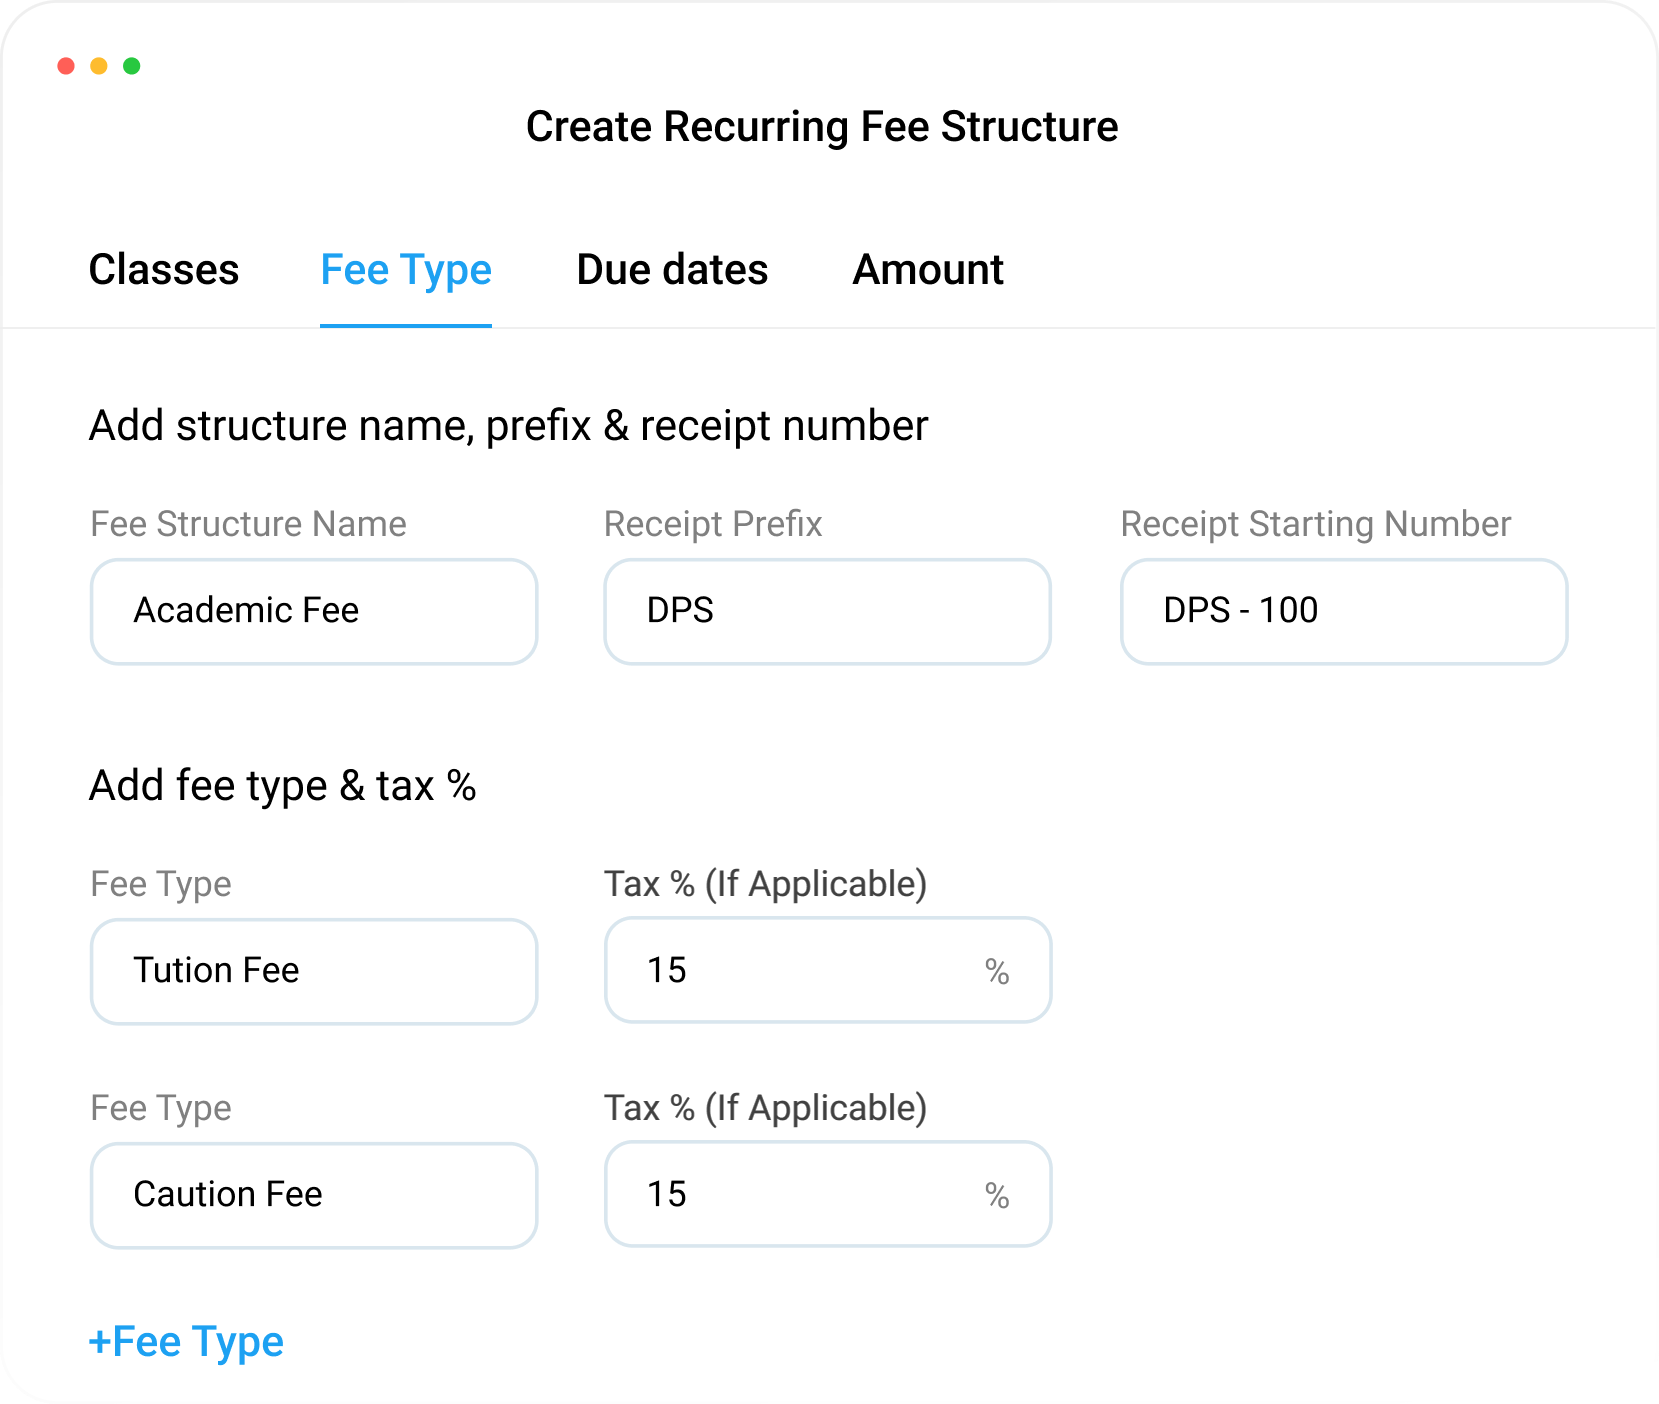This screenshot has width=1659, height=1404.
Task: Click the 15 value in Caution Fee tax field
Action: tap(667, 1195)
